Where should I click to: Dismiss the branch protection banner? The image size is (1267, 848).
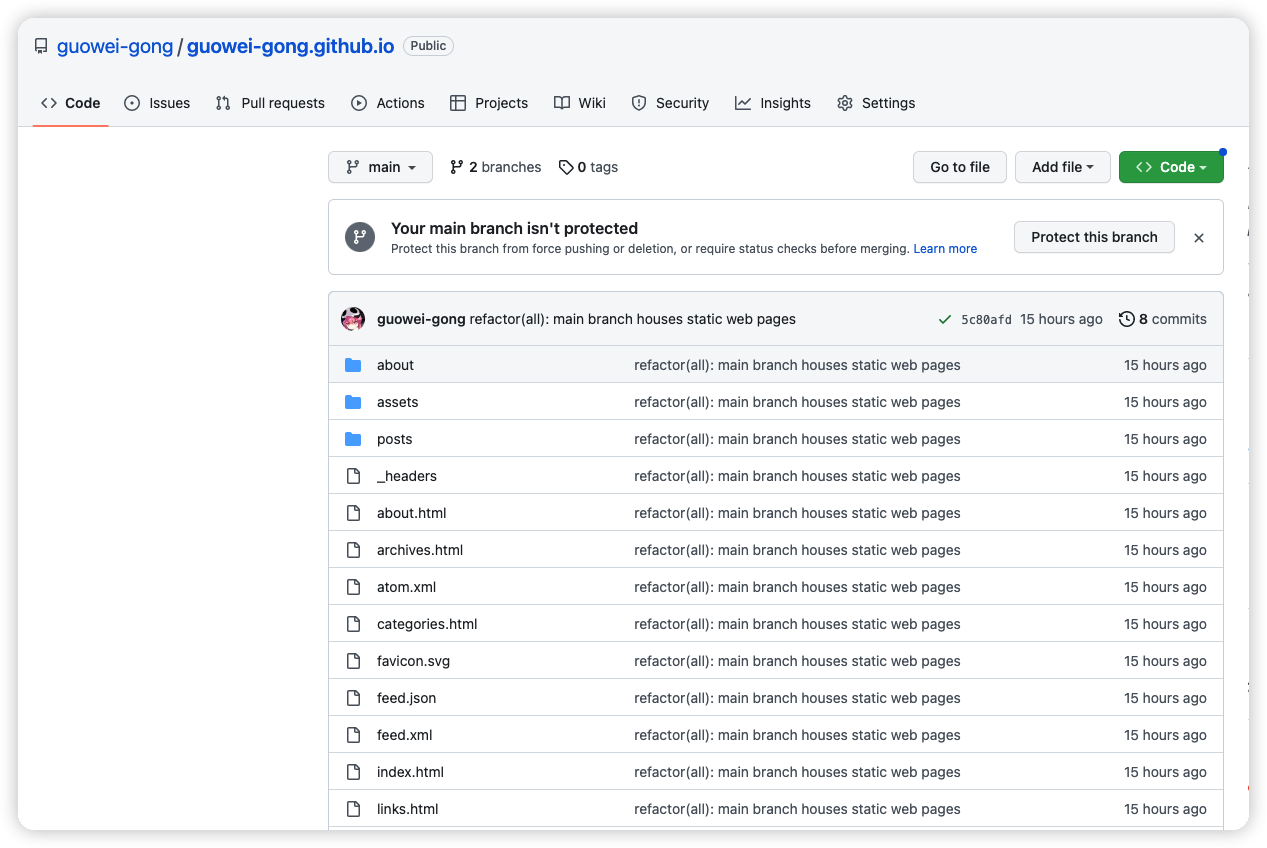(1198, 237)
